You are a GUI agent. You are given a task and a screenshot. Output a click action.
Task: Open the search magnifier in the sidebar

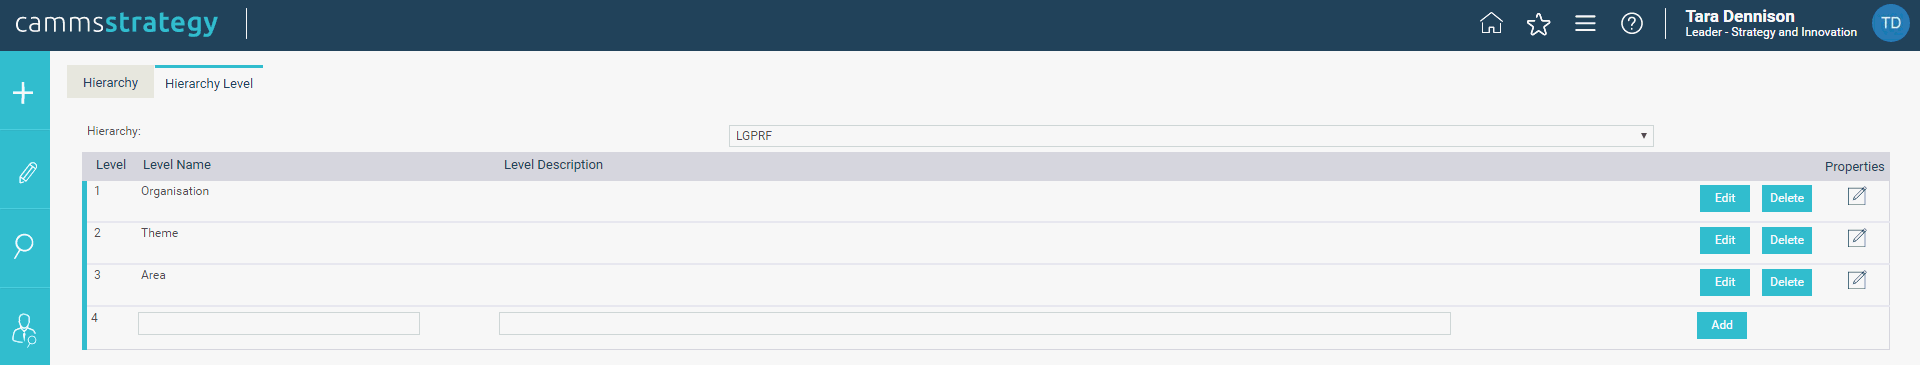click(24, 246)
